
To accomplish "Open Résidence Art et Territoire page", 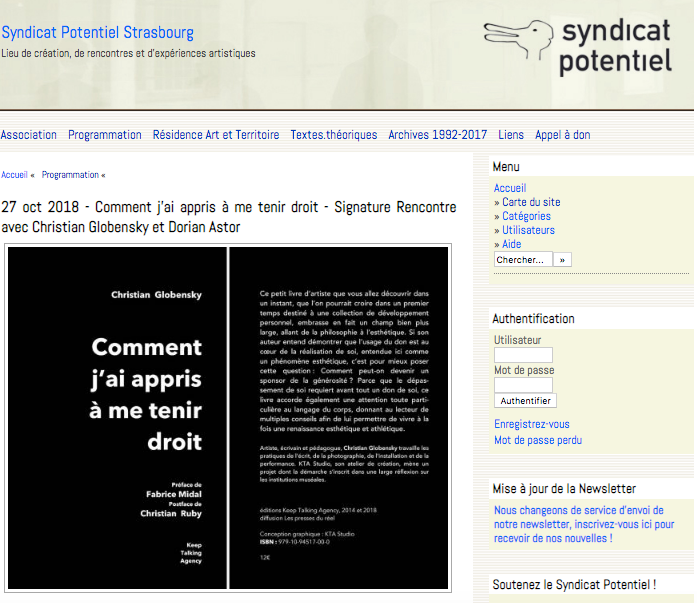I will point(216,135).
